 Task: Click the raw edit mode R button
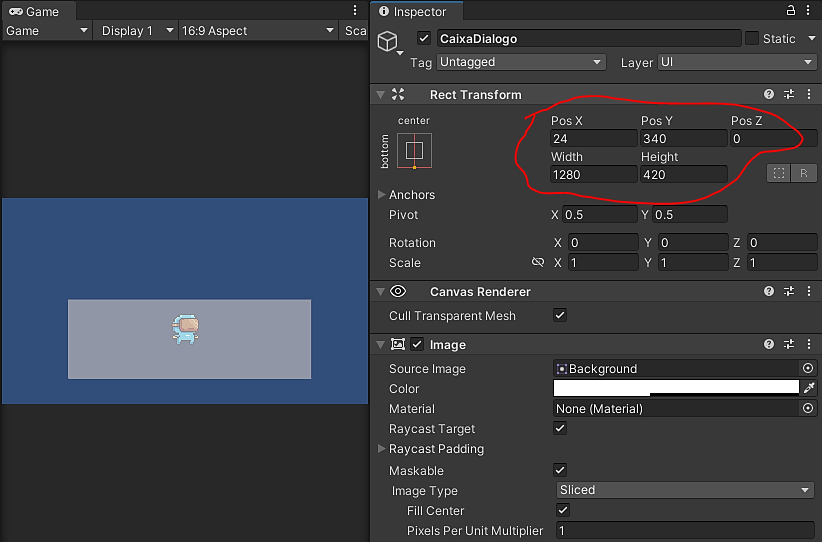click(803, 173)
